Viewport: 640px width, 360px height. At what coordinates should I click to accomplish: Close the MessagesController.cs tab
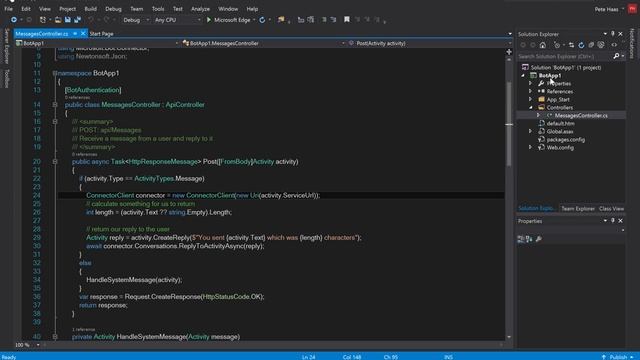click(x=83, y=33)
